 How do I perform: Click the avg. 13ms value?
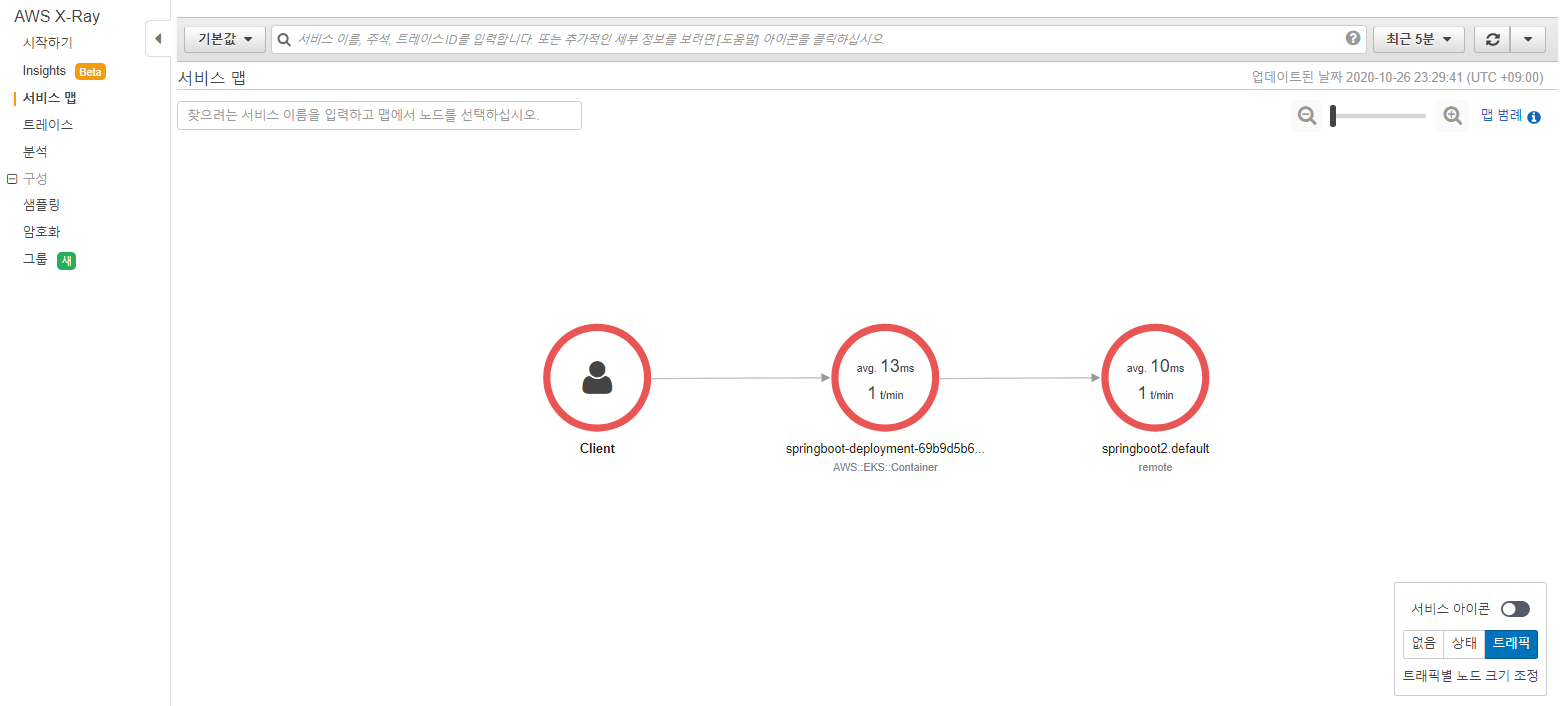click(x=885, y=367)
